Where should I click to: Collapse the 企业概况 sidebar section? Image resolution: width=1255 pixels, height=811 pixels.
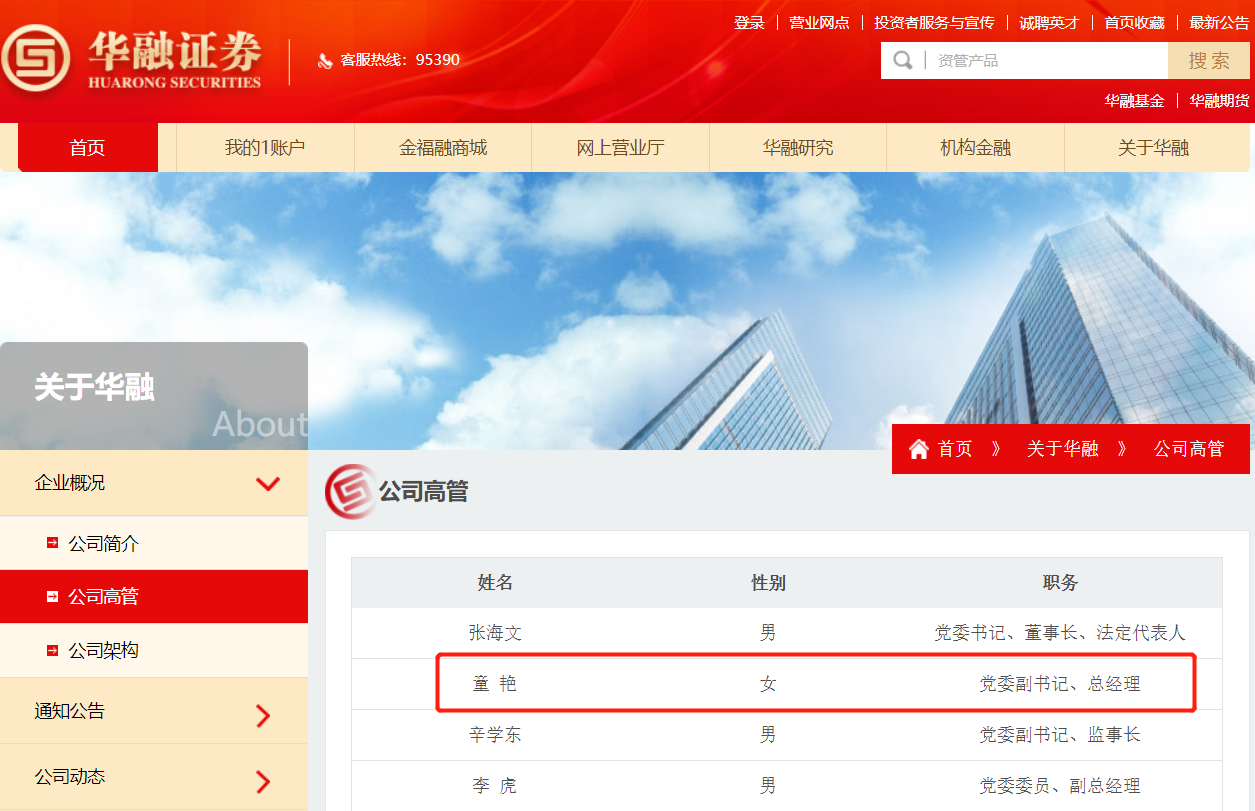click(x=268, y=483)
